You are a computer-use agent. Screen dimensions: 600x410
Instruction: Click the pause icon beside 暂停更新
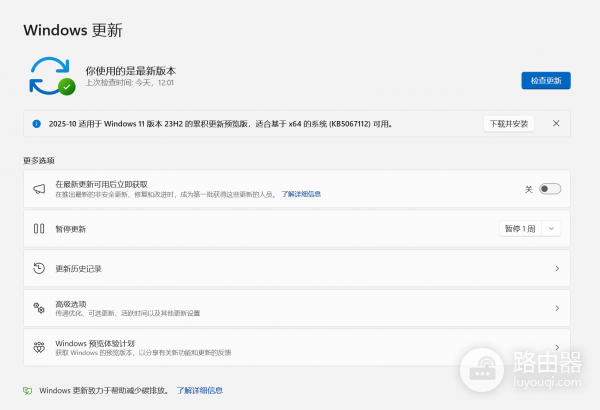point(39,229)
